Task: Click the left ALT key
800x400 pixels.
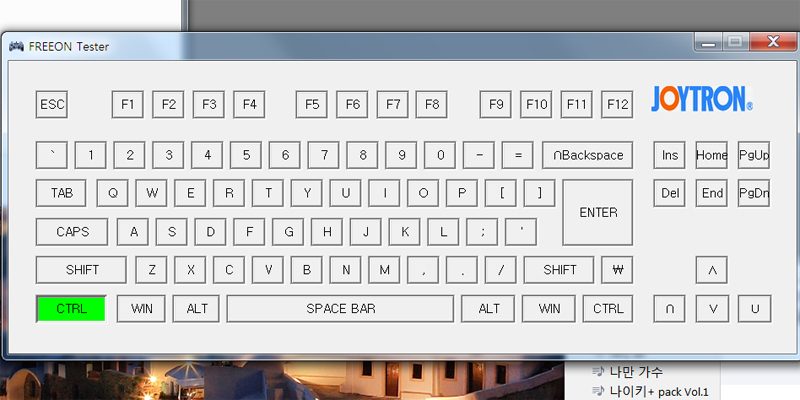Action: pos(196,309)
